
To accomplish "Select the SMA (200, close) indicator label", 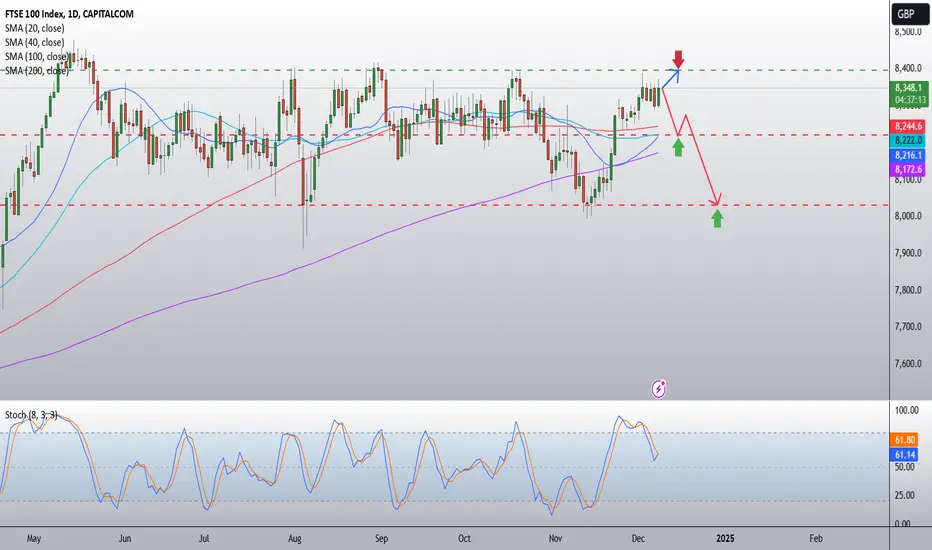I will tap(37, 71).
